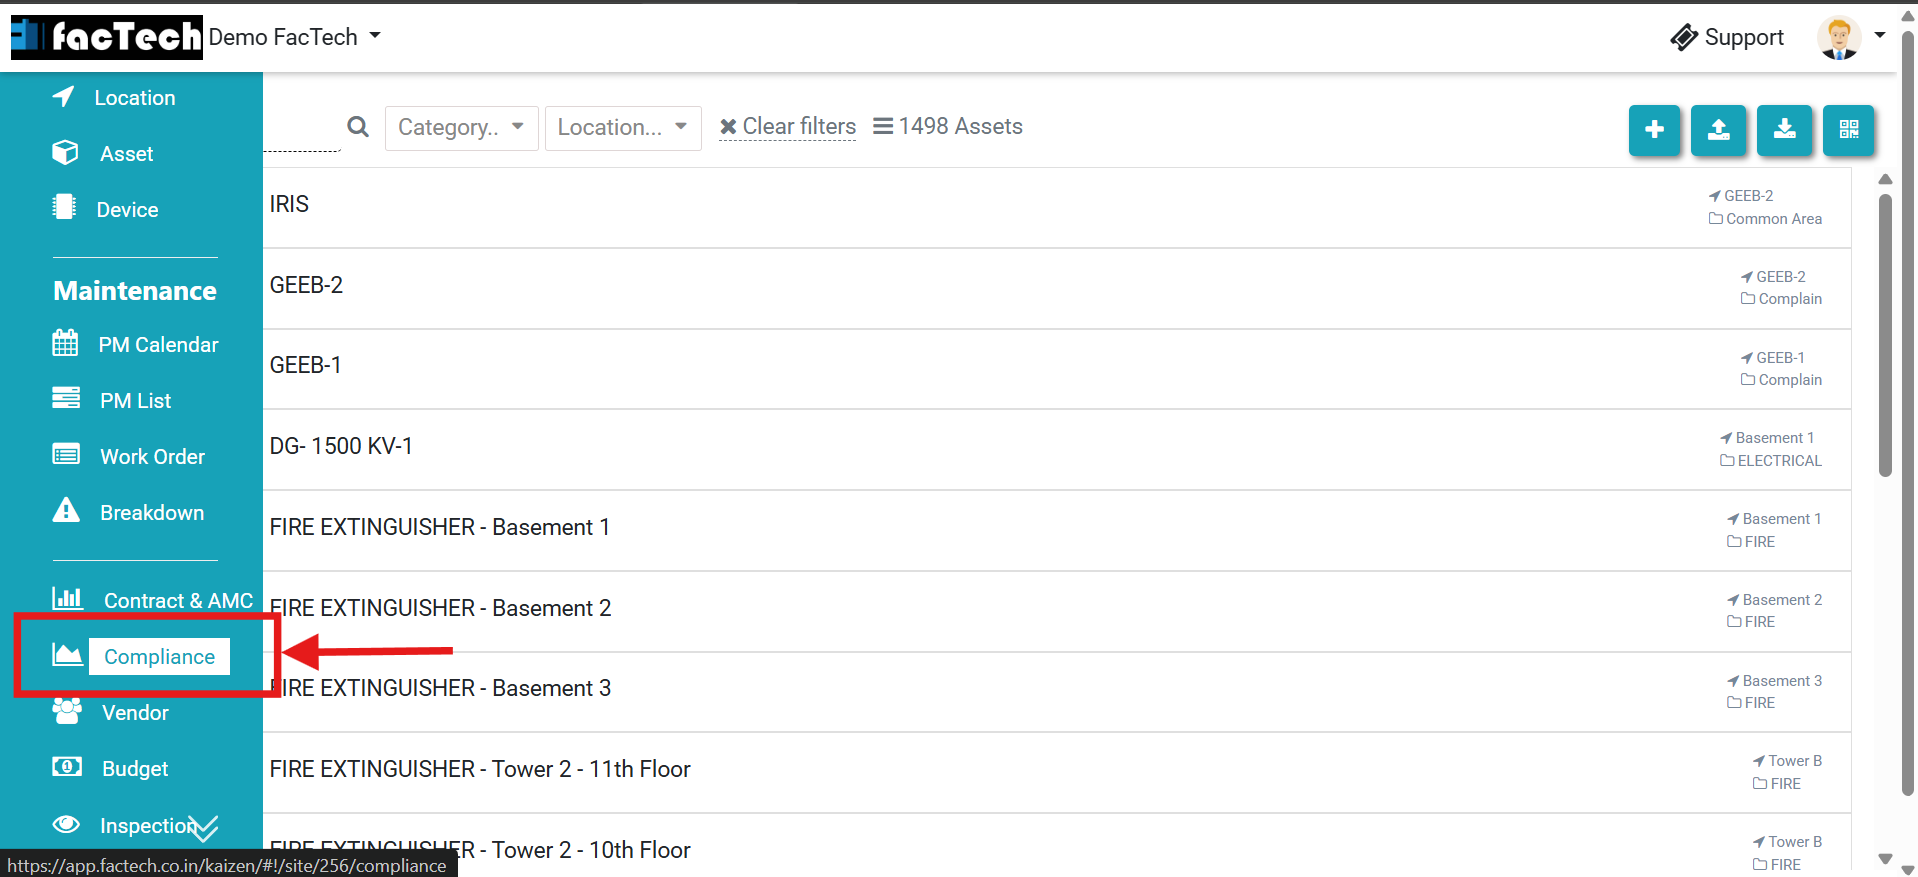
Task: Click the Clear filters link
Action: click(788, 127)
